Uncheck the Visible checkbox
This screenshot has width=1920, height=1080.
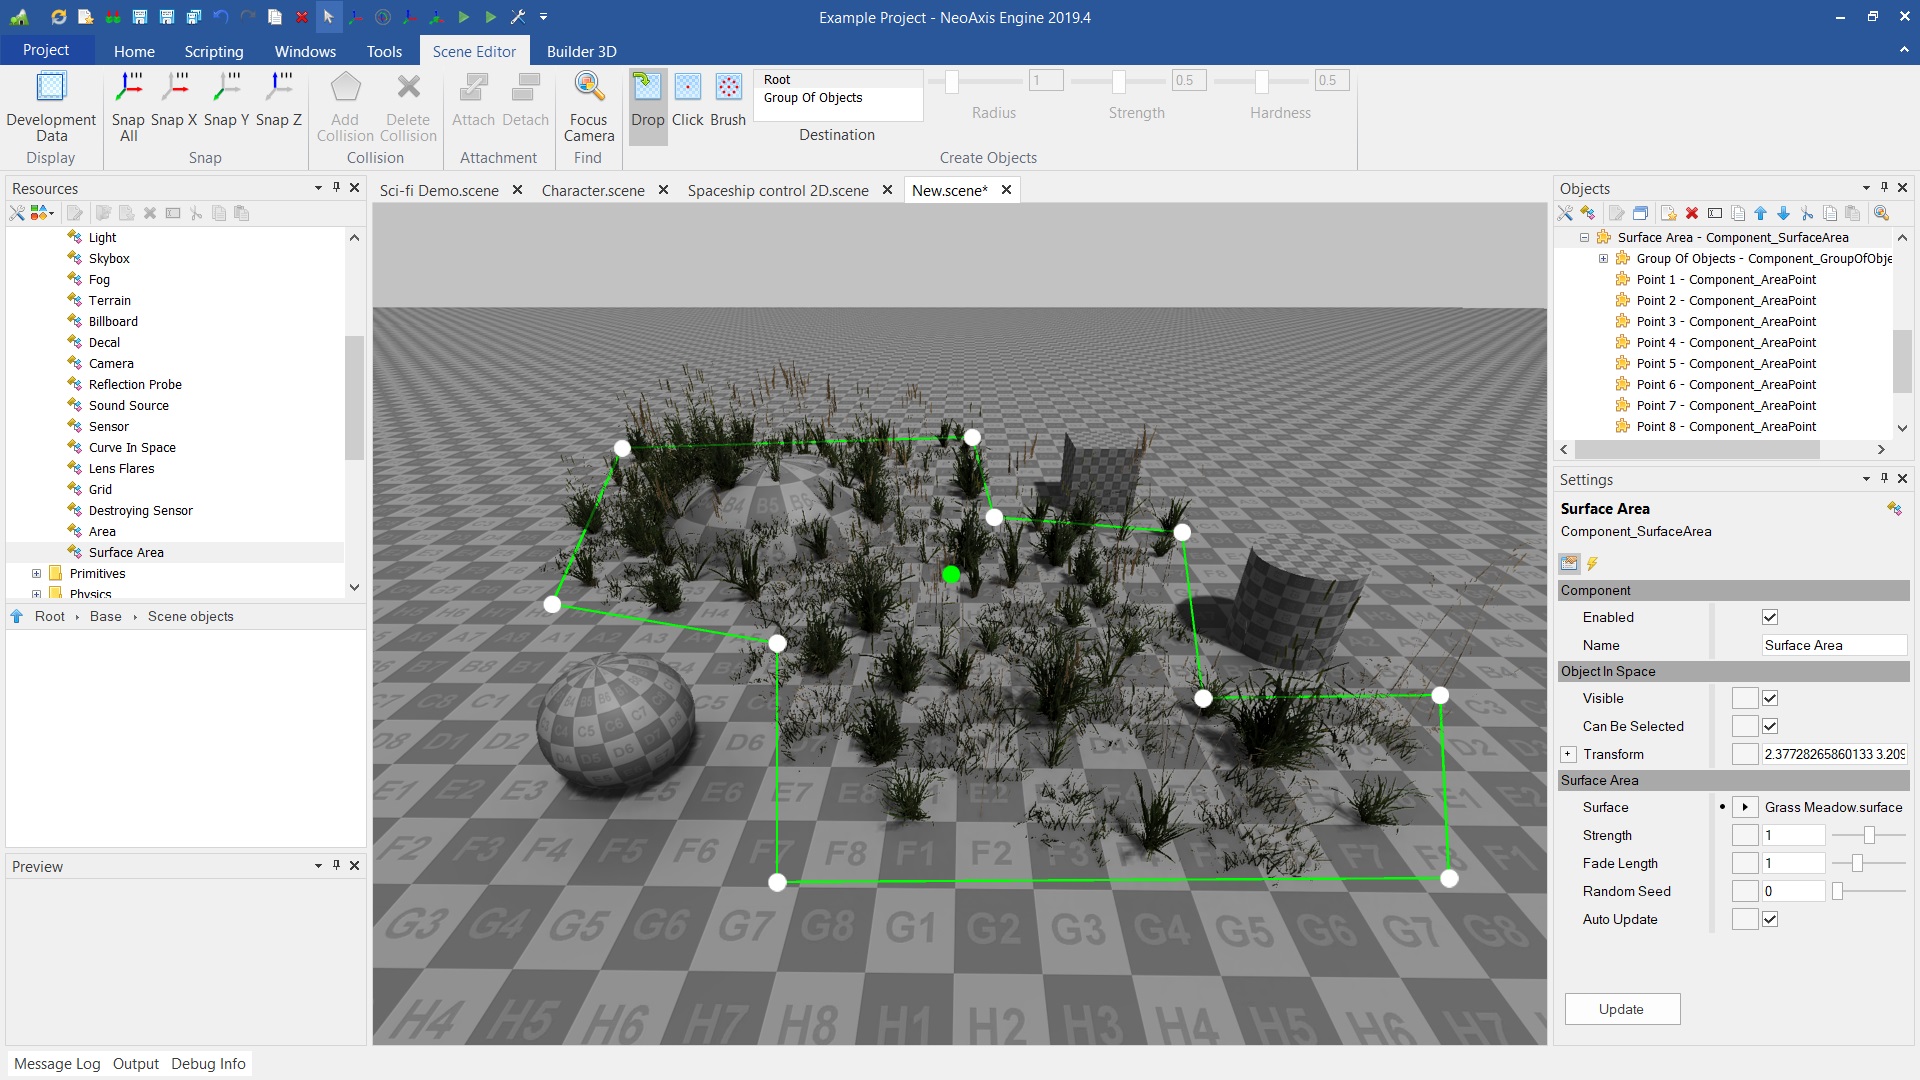point(1770,698)
